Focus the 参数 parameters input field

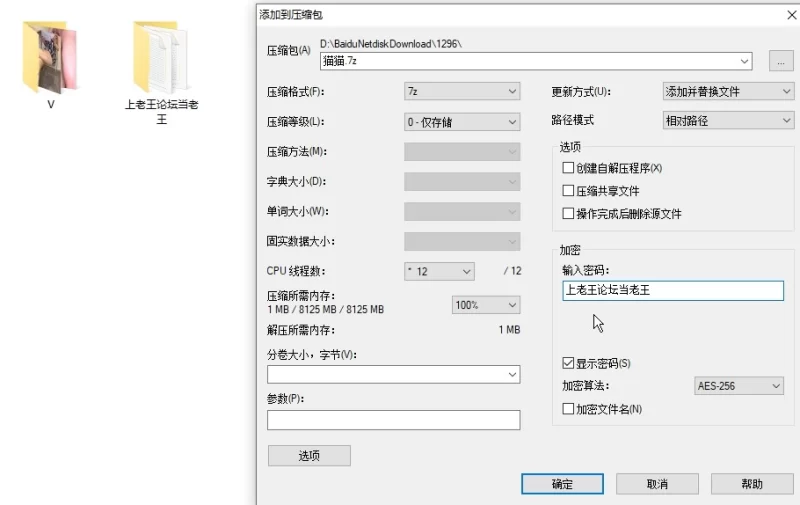pos(393,420)
